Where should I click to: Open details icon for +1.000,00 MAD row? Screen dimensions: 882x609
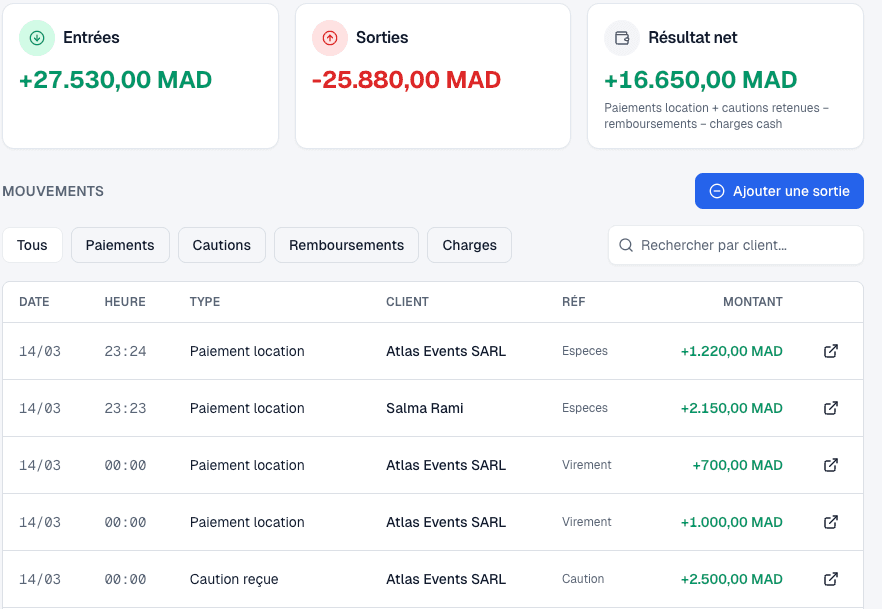point(830,522)
